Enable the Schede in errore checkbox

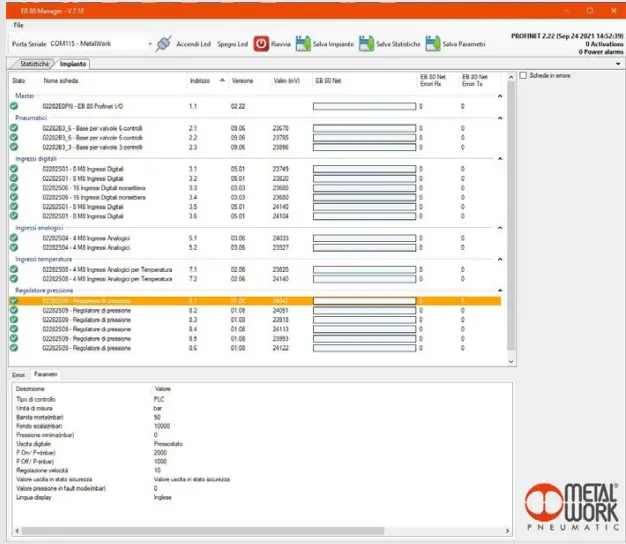[x=523, y=75]
